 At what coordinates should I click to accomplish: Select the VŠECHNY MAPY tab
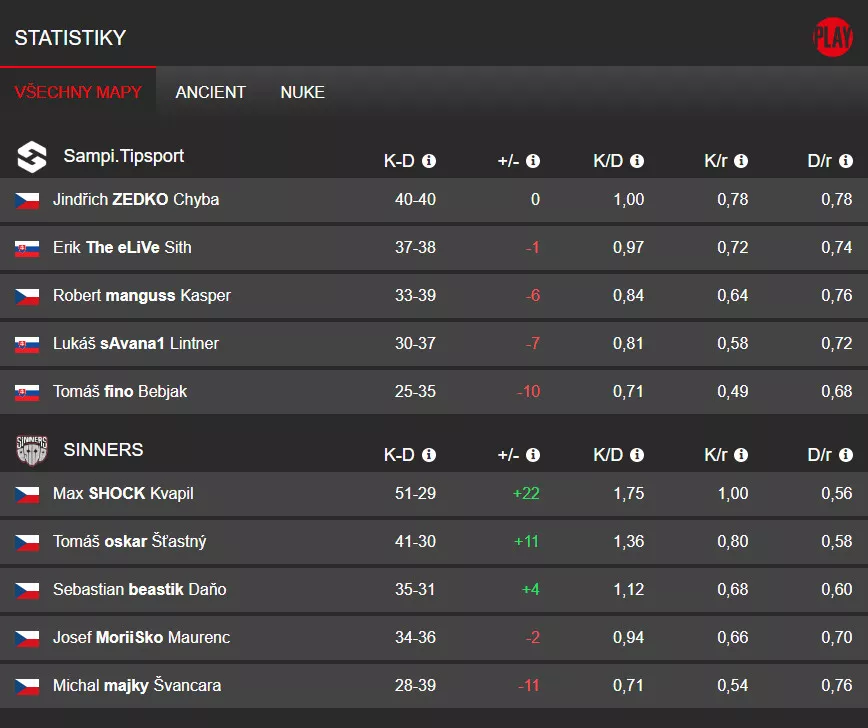click(x=79, y=92)
